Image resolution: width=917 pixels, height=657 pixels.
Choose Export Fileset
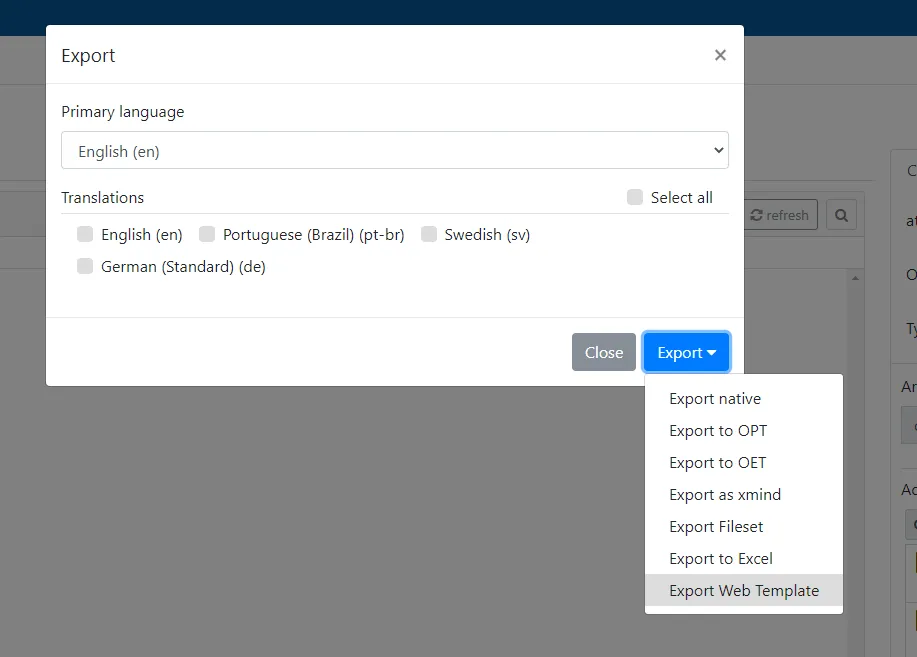point(715,526)
